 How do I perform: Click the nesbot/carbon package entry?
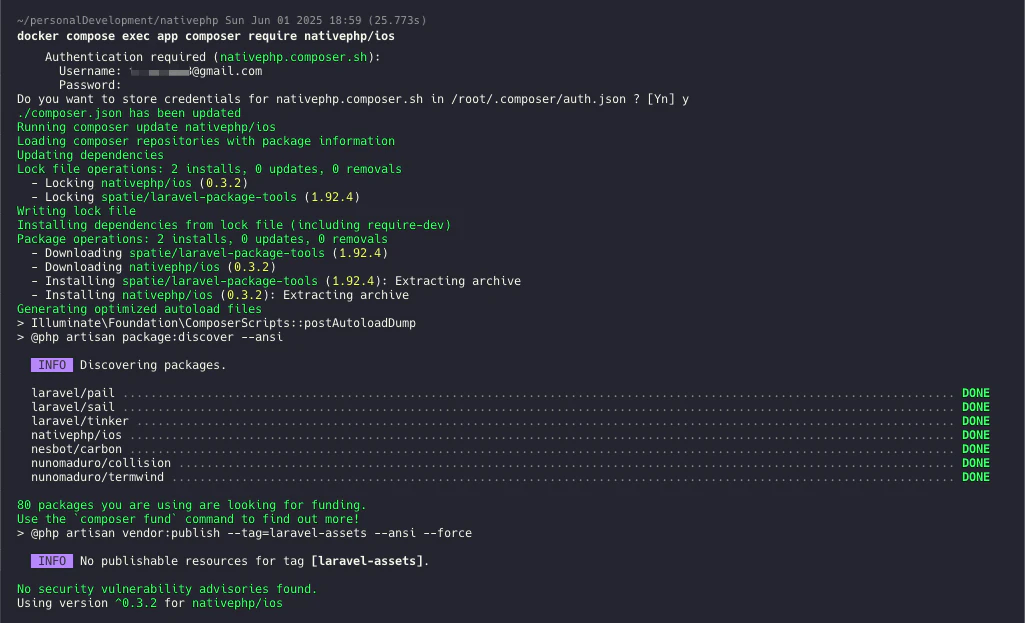pos(76,449)
